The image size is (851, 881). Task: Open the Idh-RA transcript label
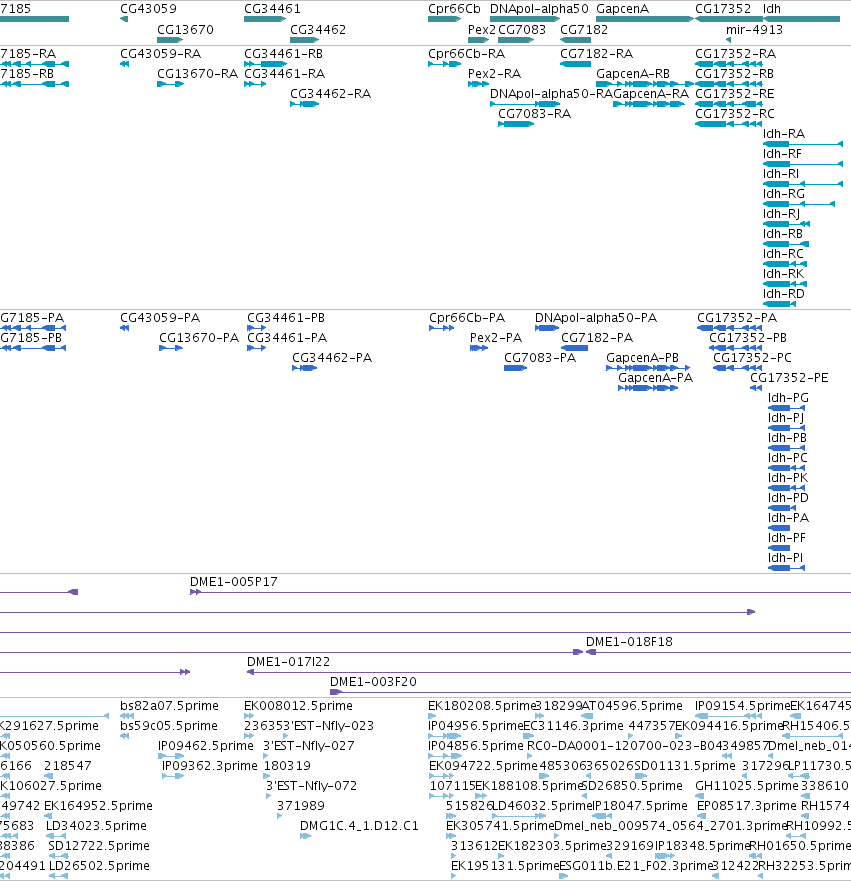784,134
